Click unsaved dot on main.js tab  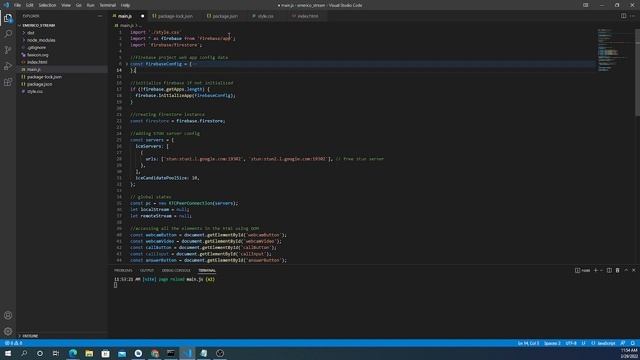(142, 16)
